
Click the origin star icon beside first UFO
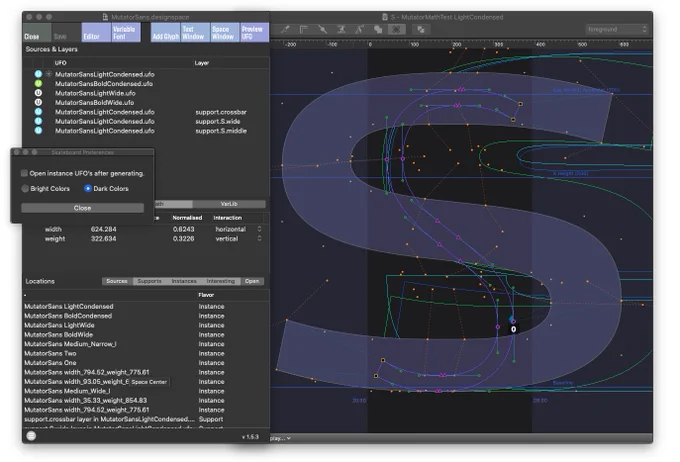pos(49,74)
